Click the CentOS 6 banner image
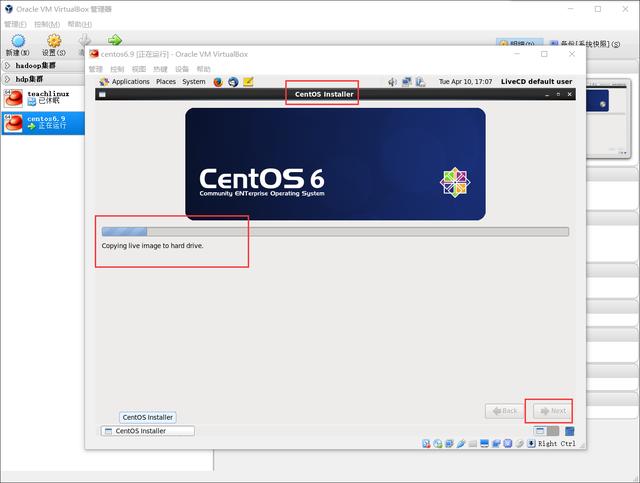The image size is (640, 483). point(335,164)
